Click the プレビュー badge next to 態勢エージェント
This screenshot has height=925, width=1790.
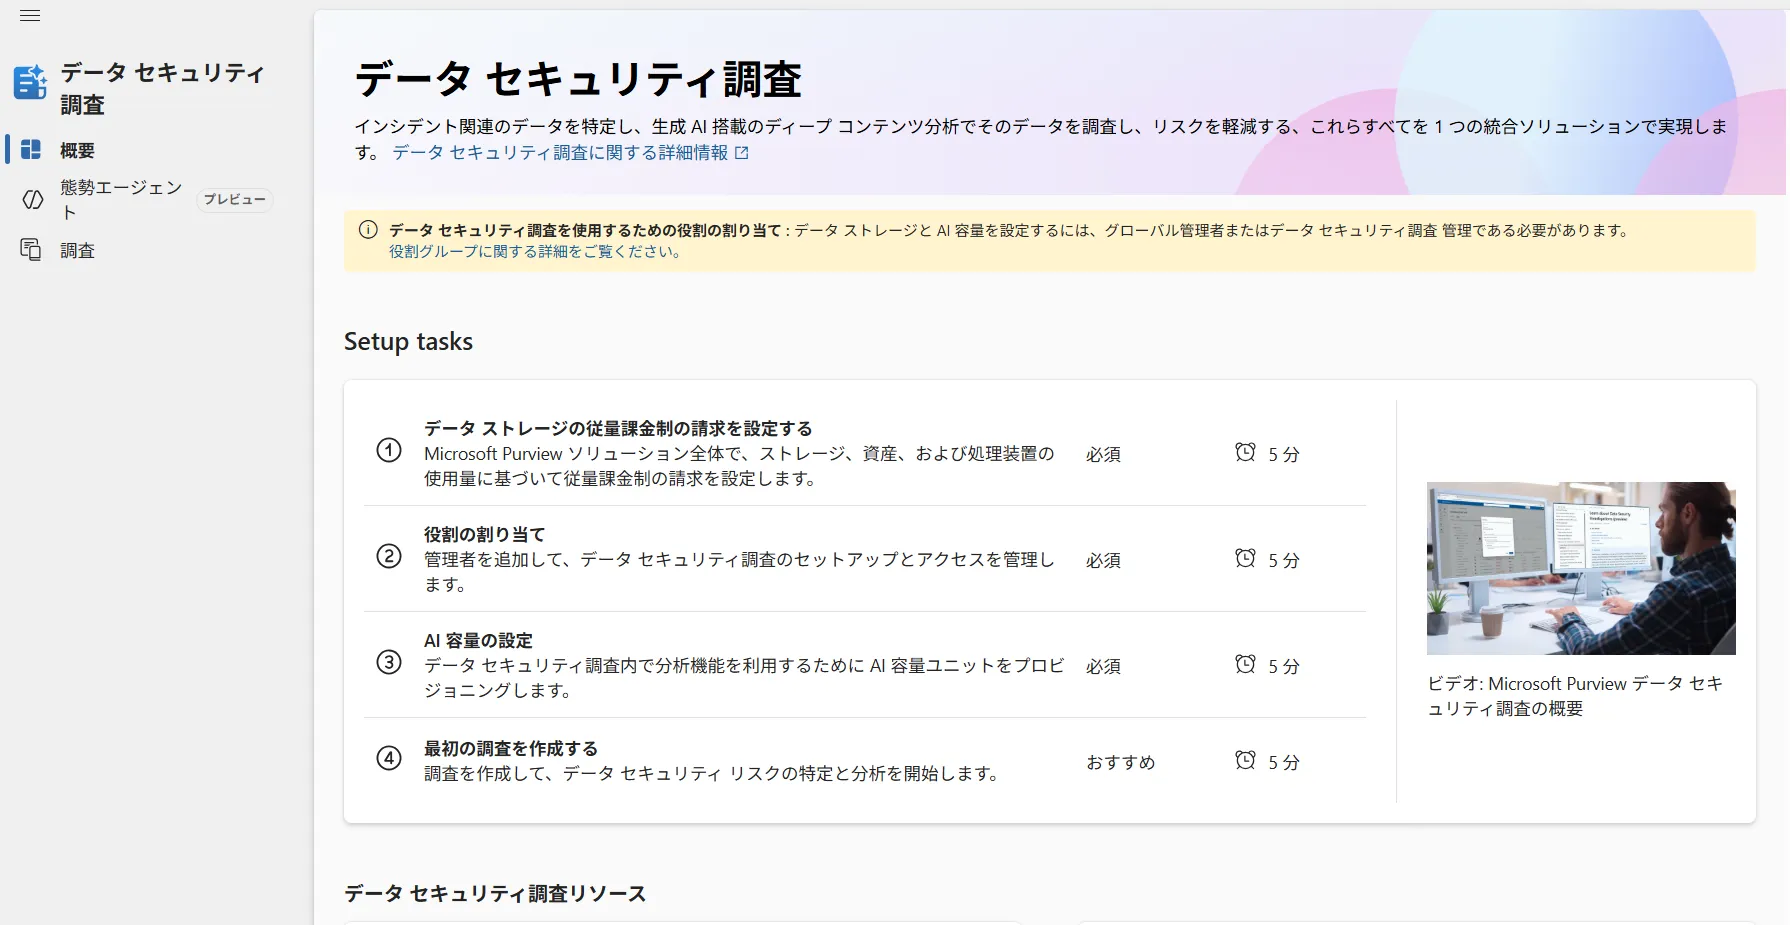coord(234,200)
